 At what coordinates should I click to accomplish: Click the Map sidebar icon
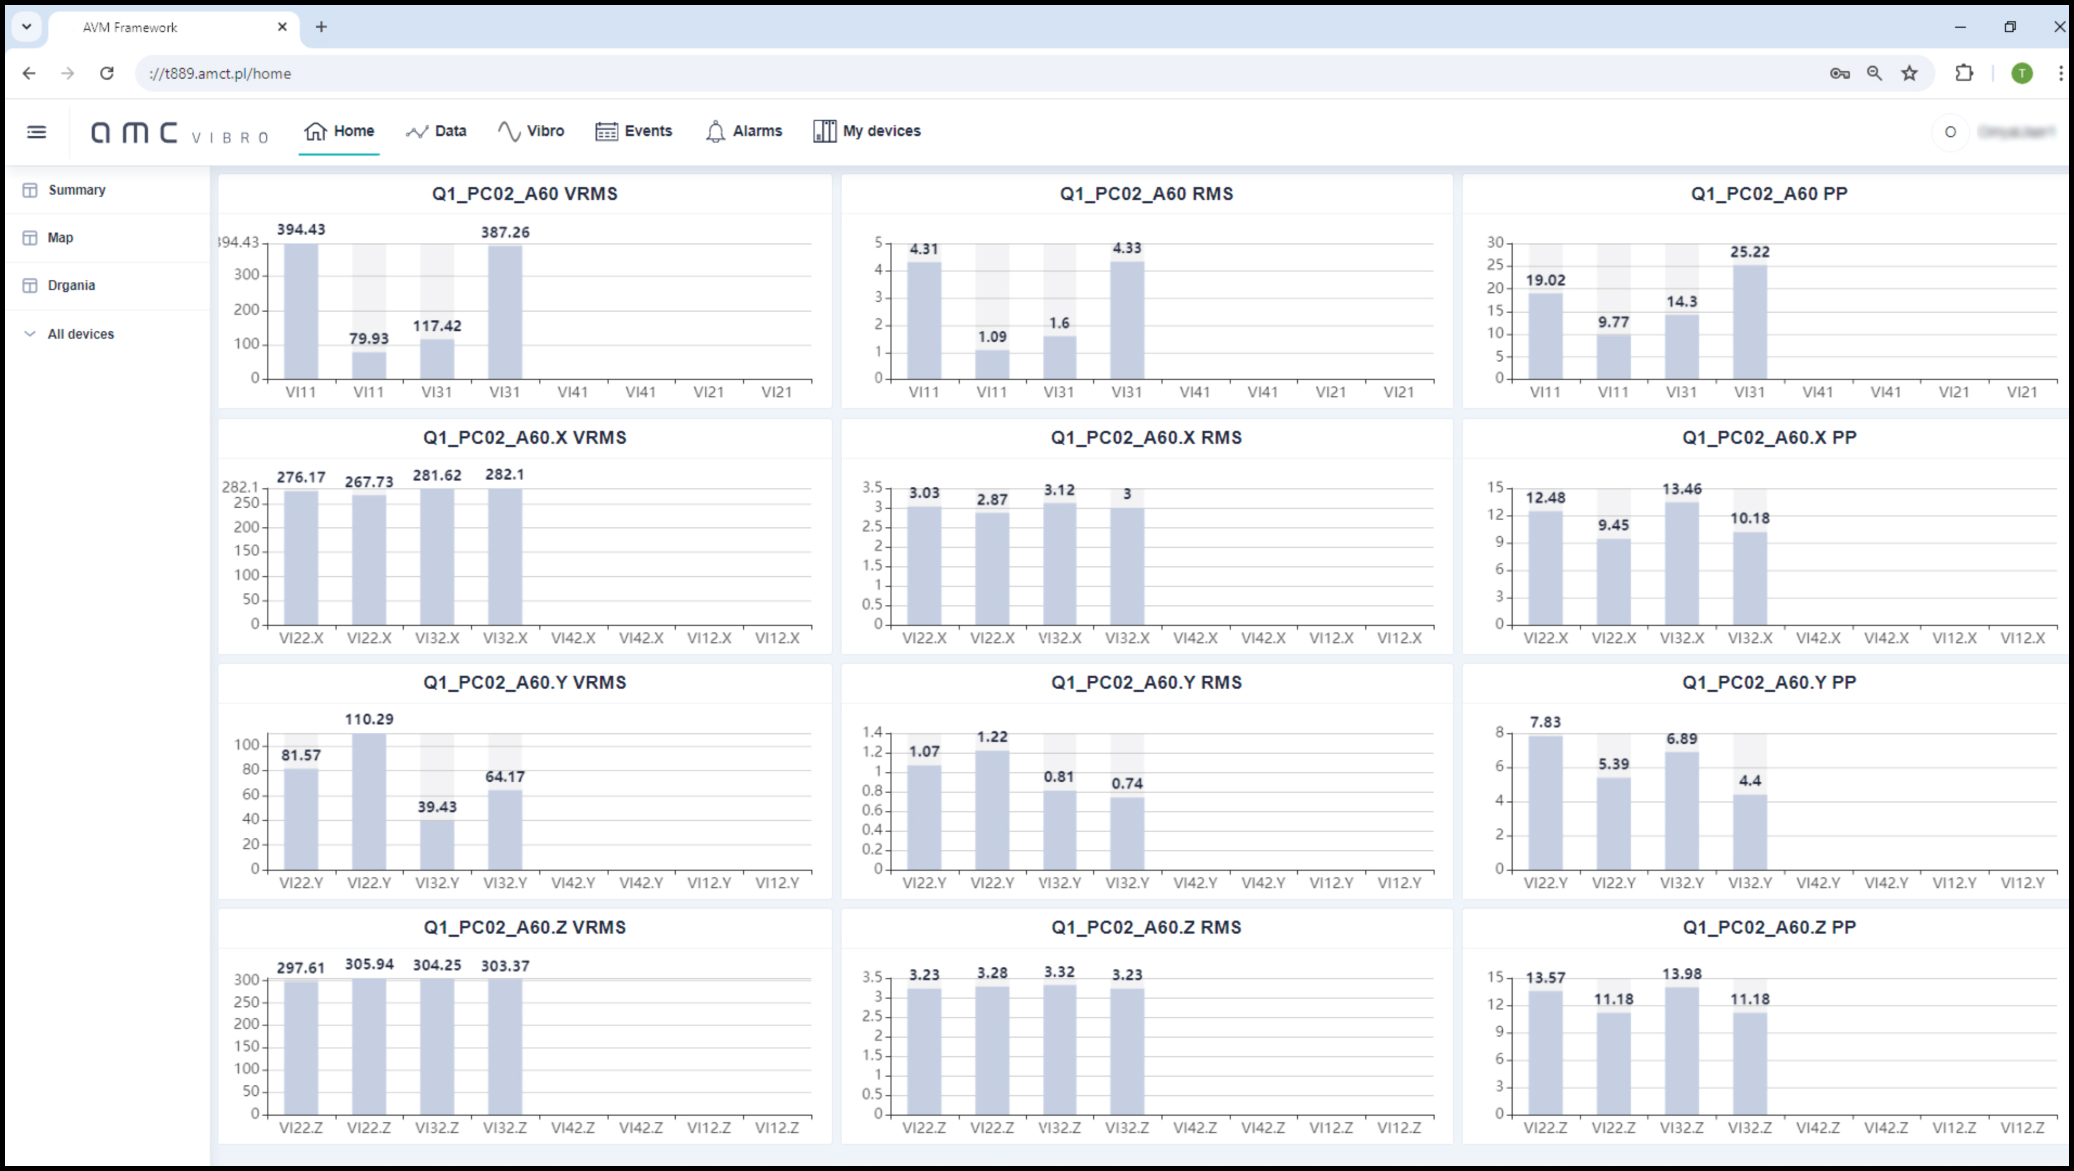(30, 238)
